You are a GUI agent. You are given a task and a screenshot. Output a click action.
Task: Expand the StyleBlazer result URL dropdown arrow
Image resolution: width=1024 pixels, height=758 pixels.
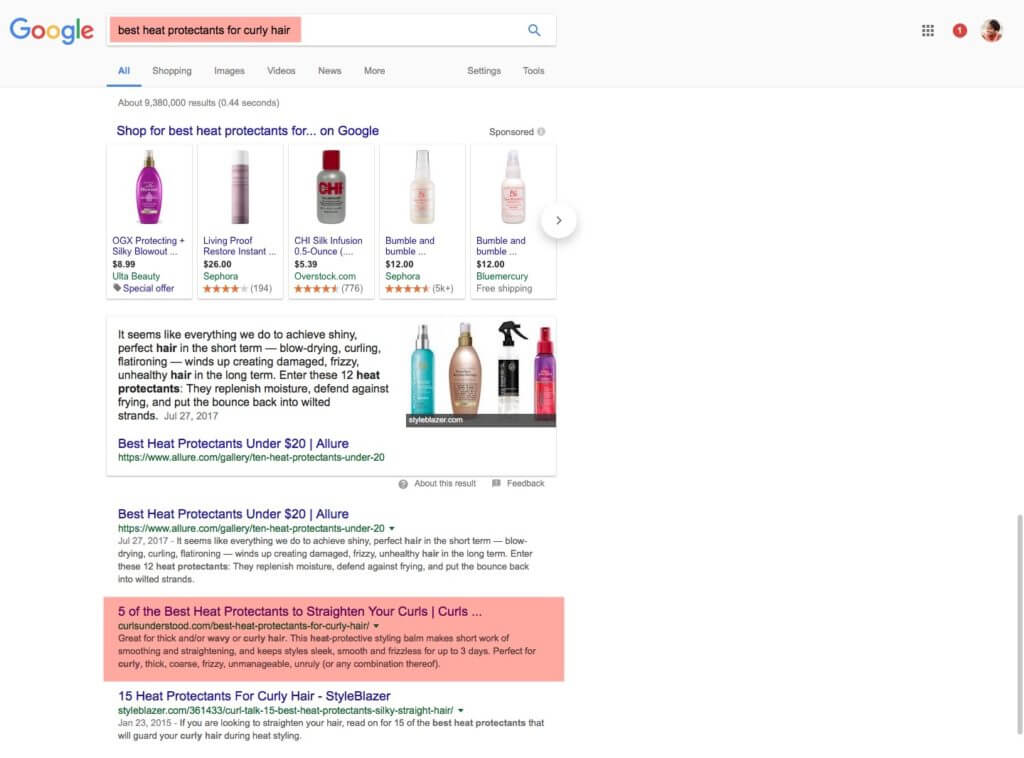pos(460,710)
